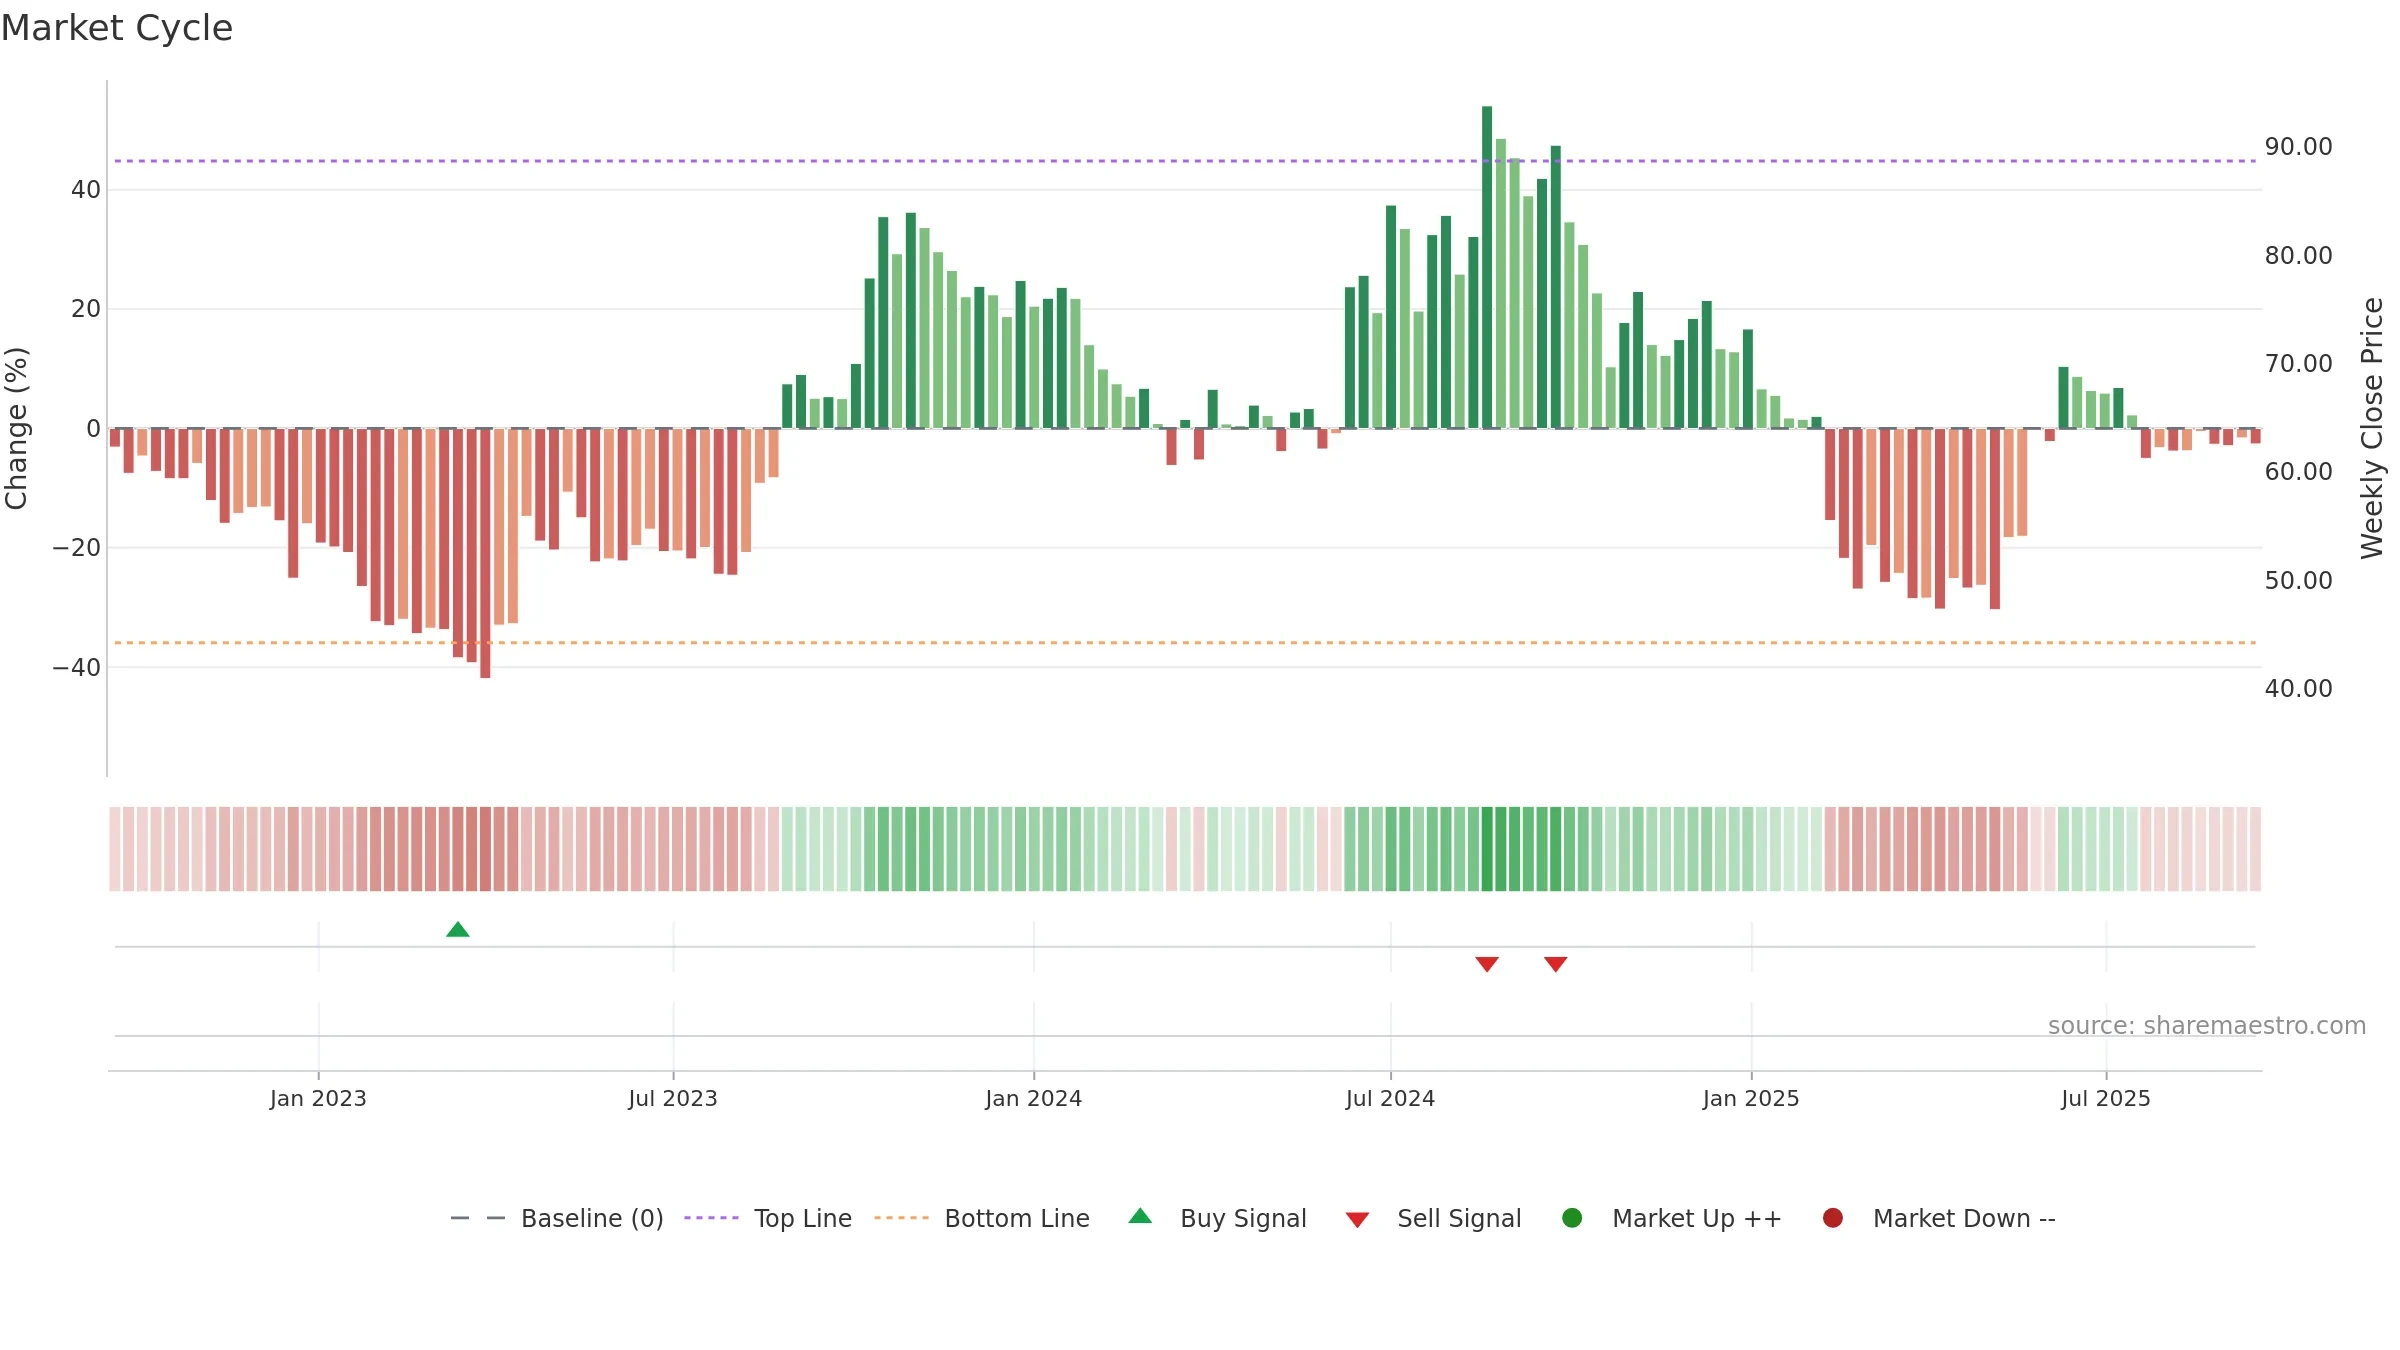Click the green circle icon in legend
Image resolution: width=2400 pixels, height=1350 pixels.
pos(1572,1218)
